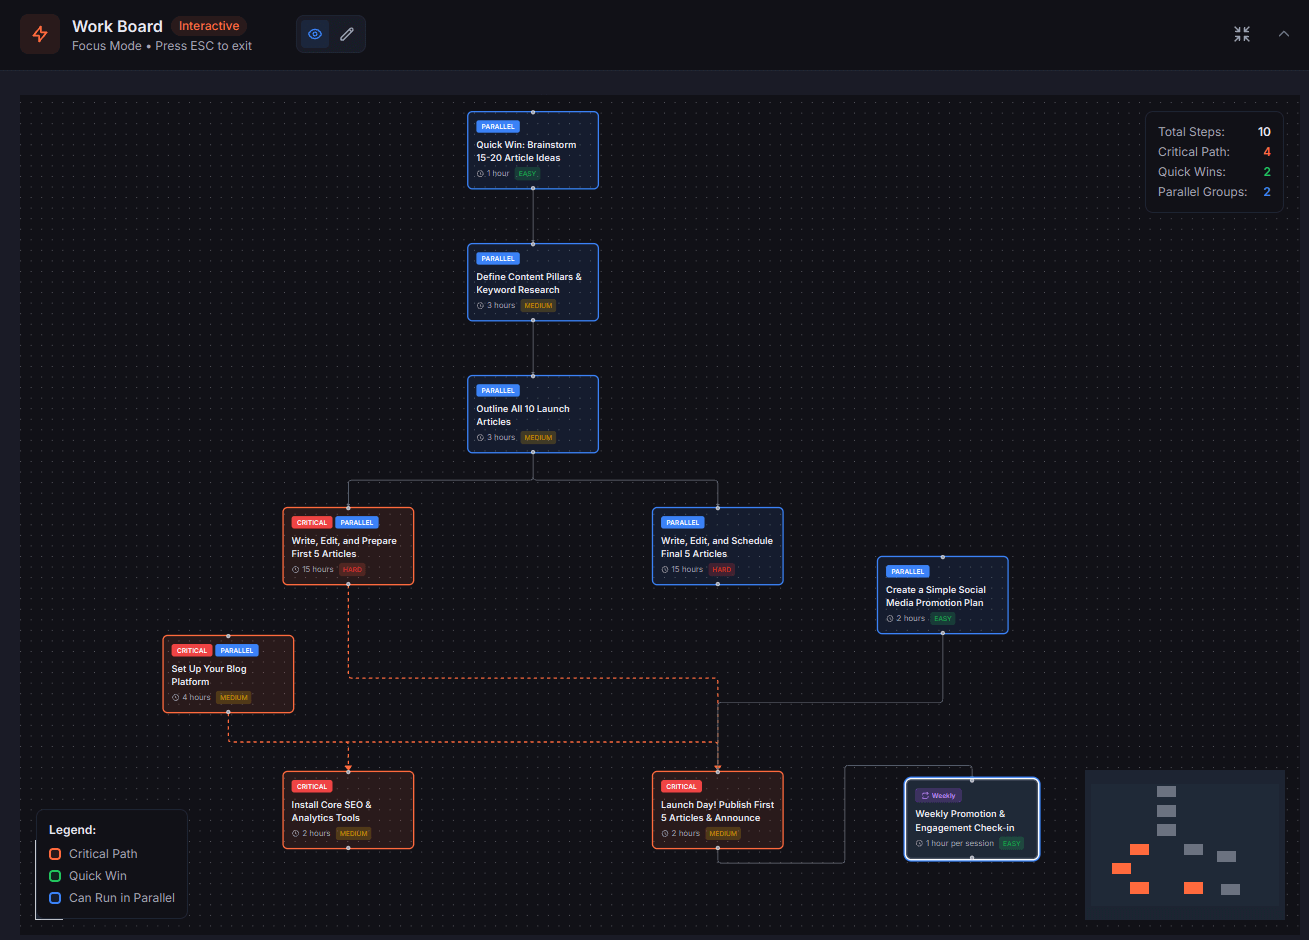Open the Launch Day! Publish First 5 Articles node
Viewport: 1309px width, 940px height.
tap(717, 811)
